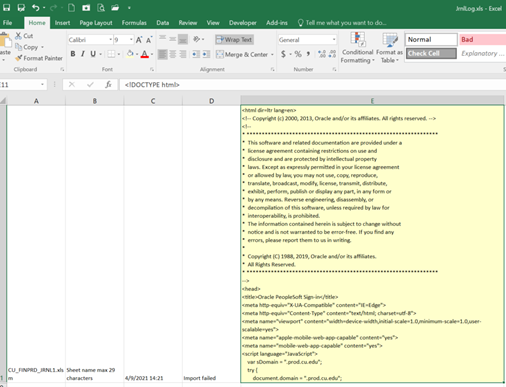Click the Copy icon
The image size is (506, 387).
[x=19, y=47]
